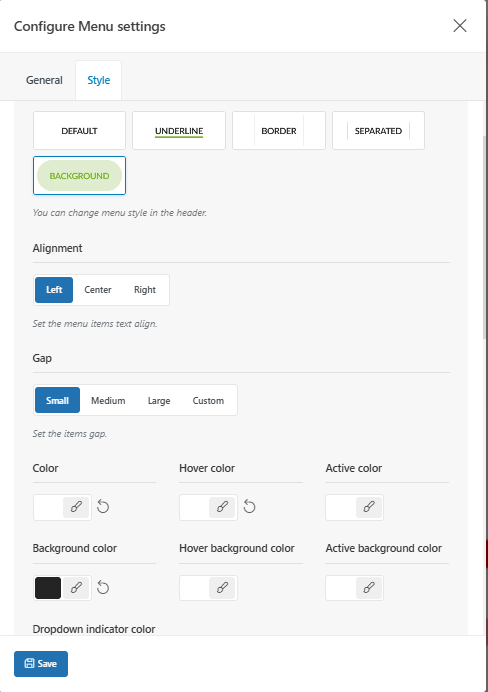Click 'Set the menu items text align.' hint
The image size is (488, 692).
[95, 323]
